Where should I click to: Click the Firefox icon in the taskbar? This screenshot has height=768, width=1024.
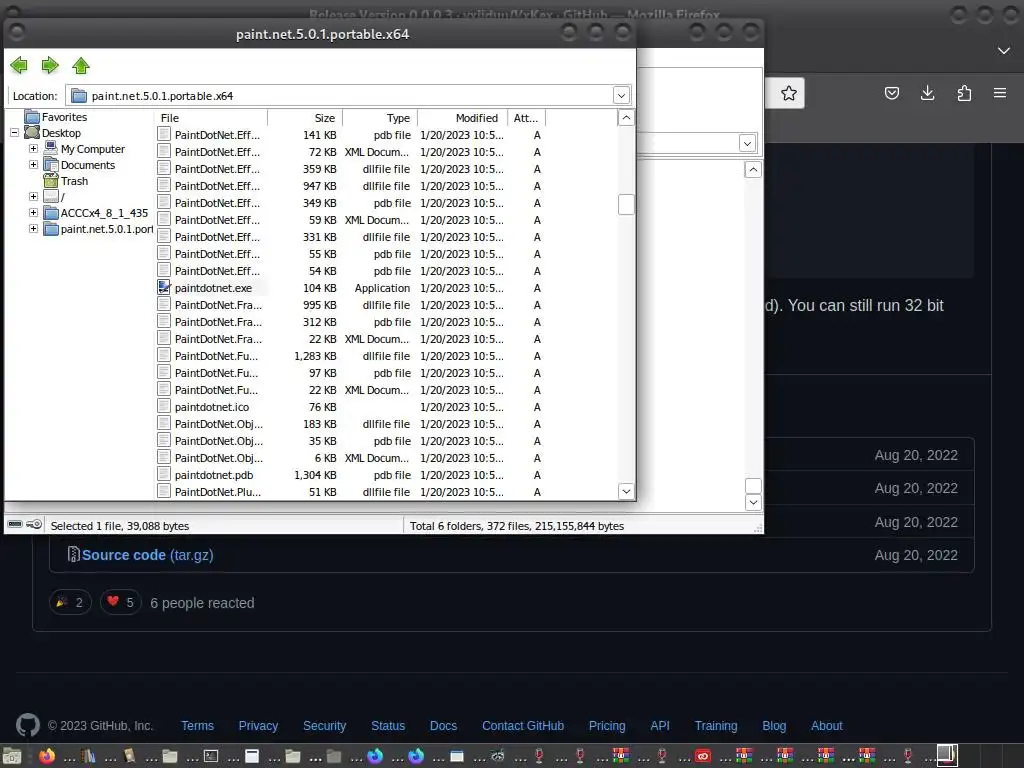[x=47, y=756]
